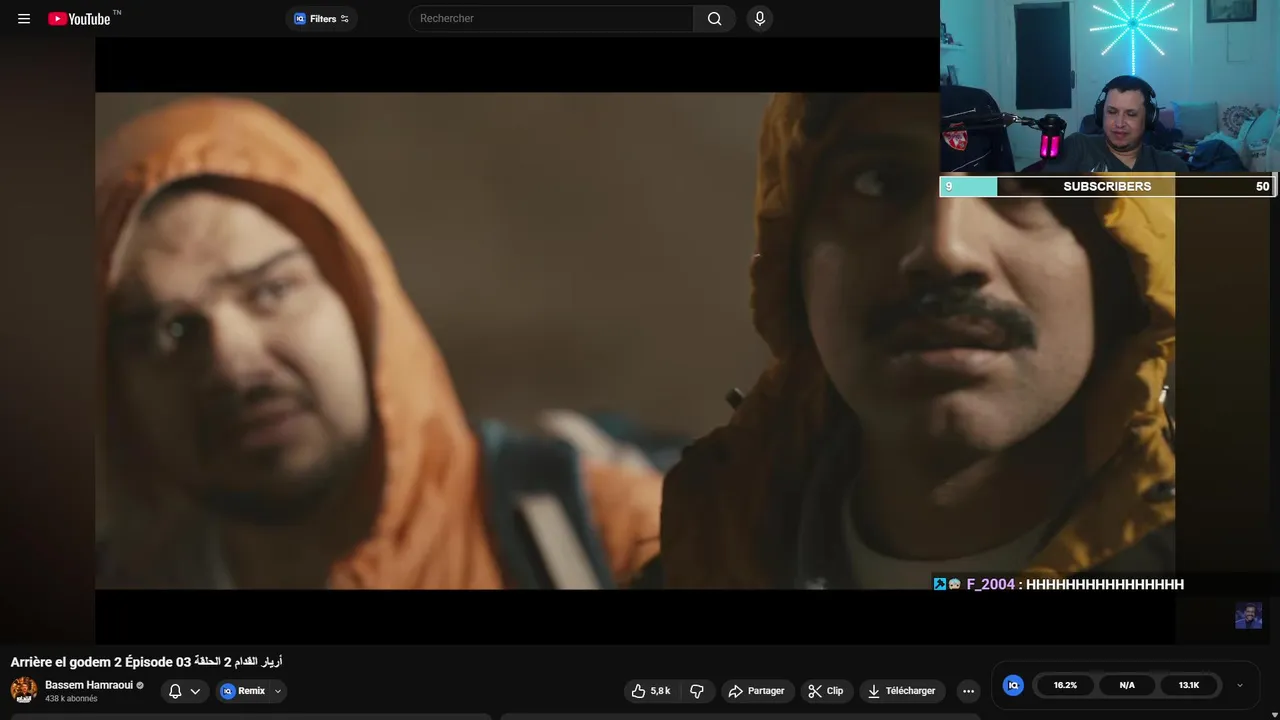
Task: Like the video (5,8 k)
Action: point(651,691)
